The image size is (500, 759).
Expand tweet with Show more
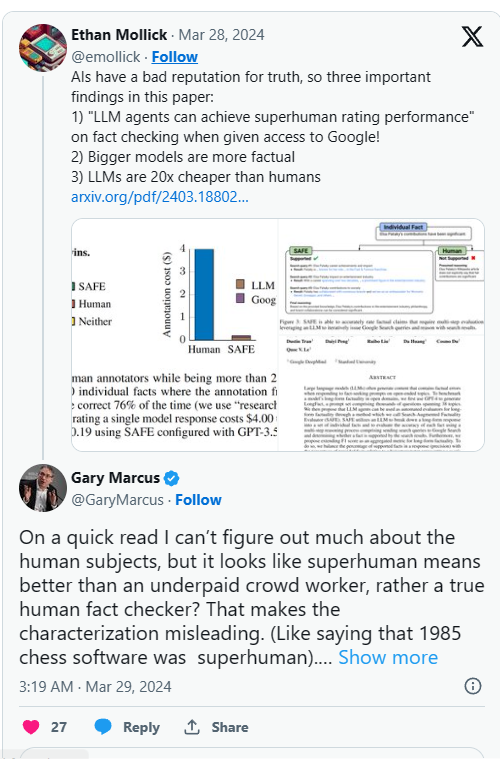pos(388,657)
